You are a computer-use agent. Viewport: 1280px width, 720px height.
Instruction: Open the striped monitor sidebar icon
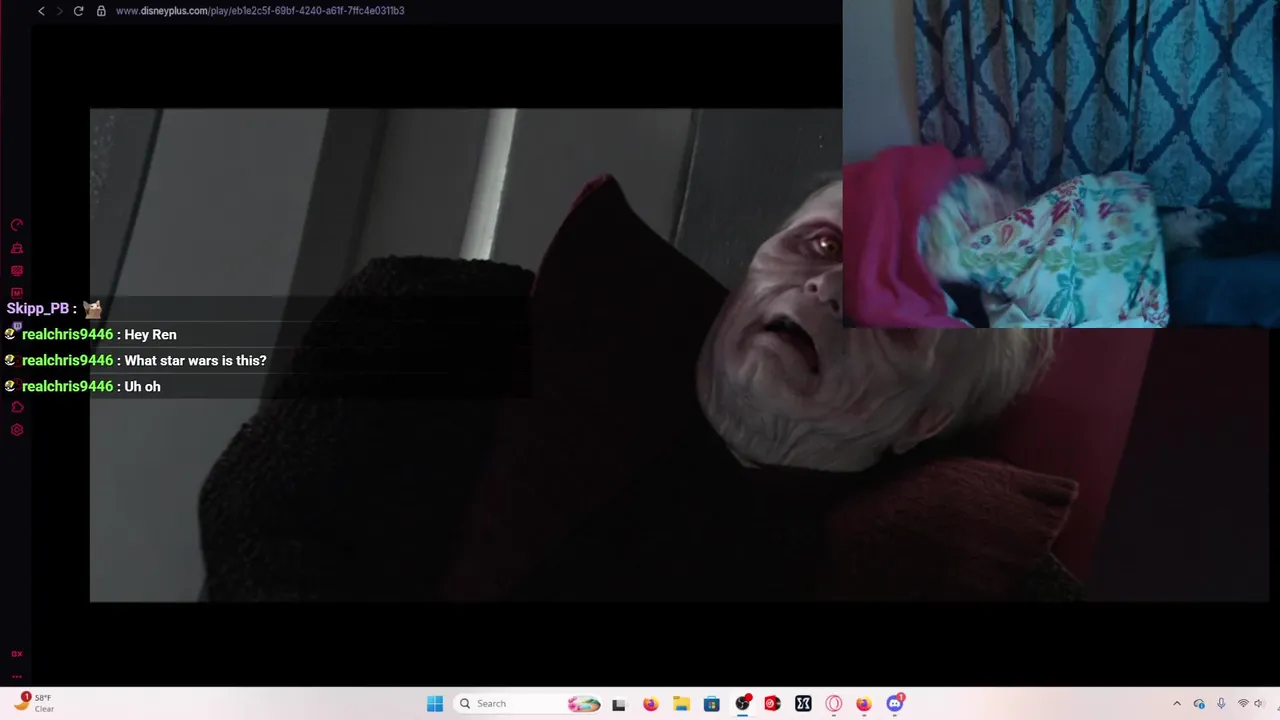17,271
